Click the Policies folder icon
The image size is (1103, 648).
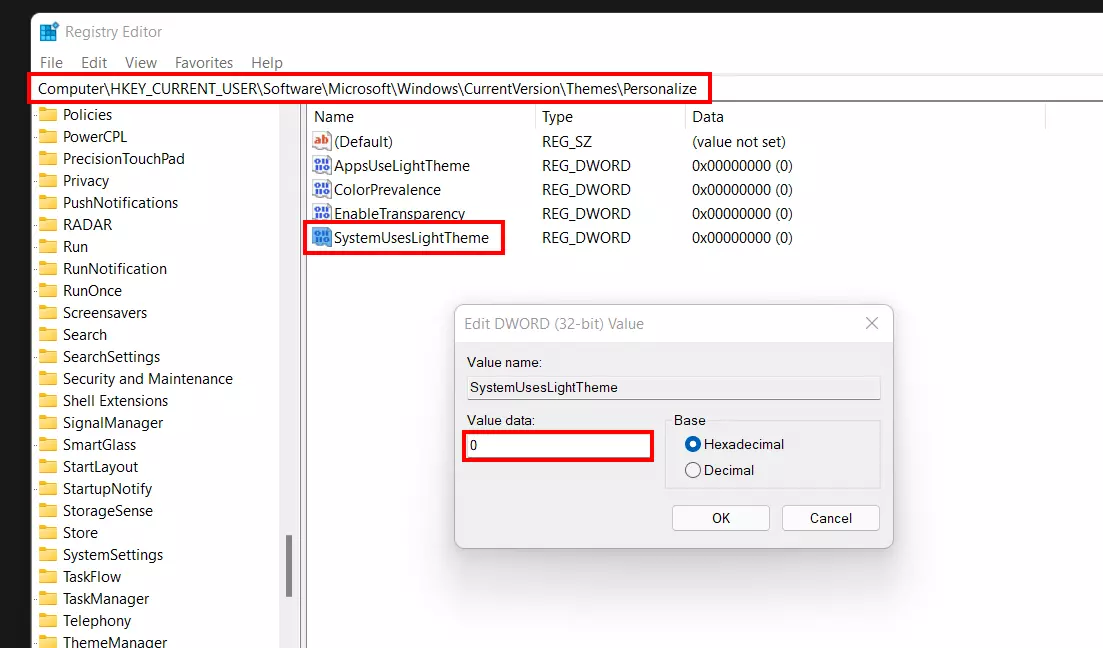pos(48,114)
